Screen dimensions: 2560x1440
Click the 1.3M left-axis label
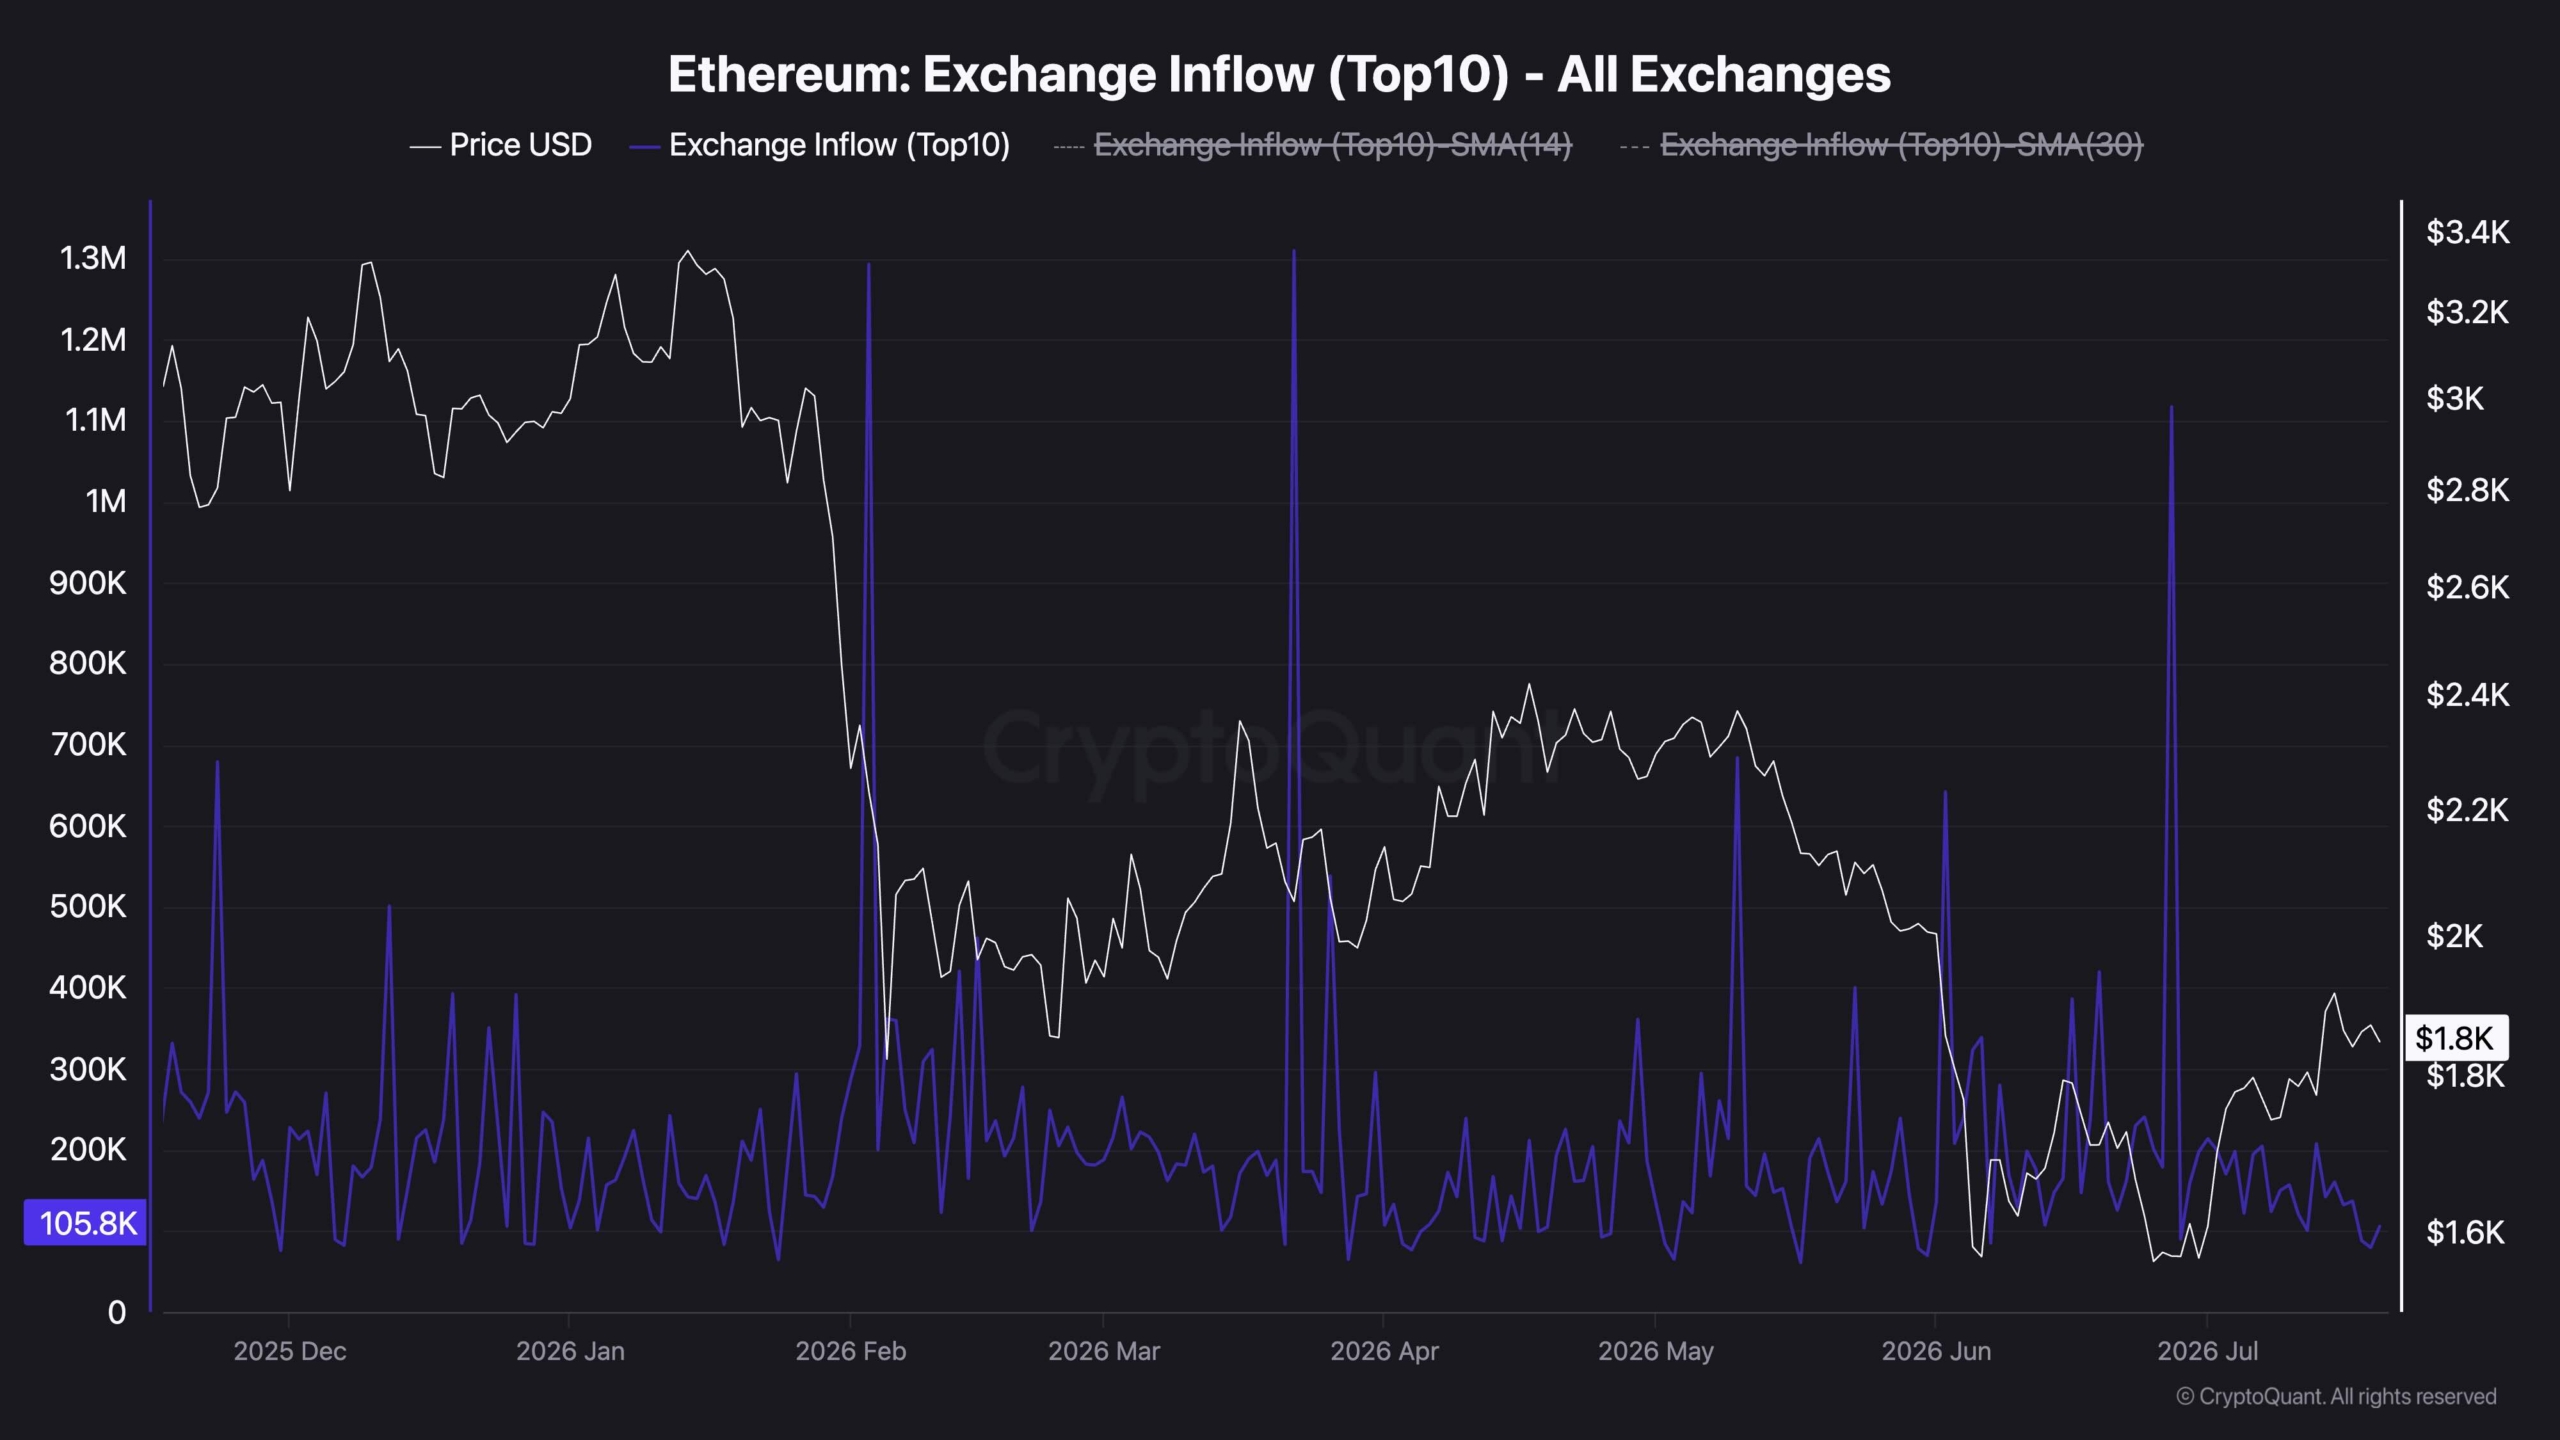(x=93, y=258)
